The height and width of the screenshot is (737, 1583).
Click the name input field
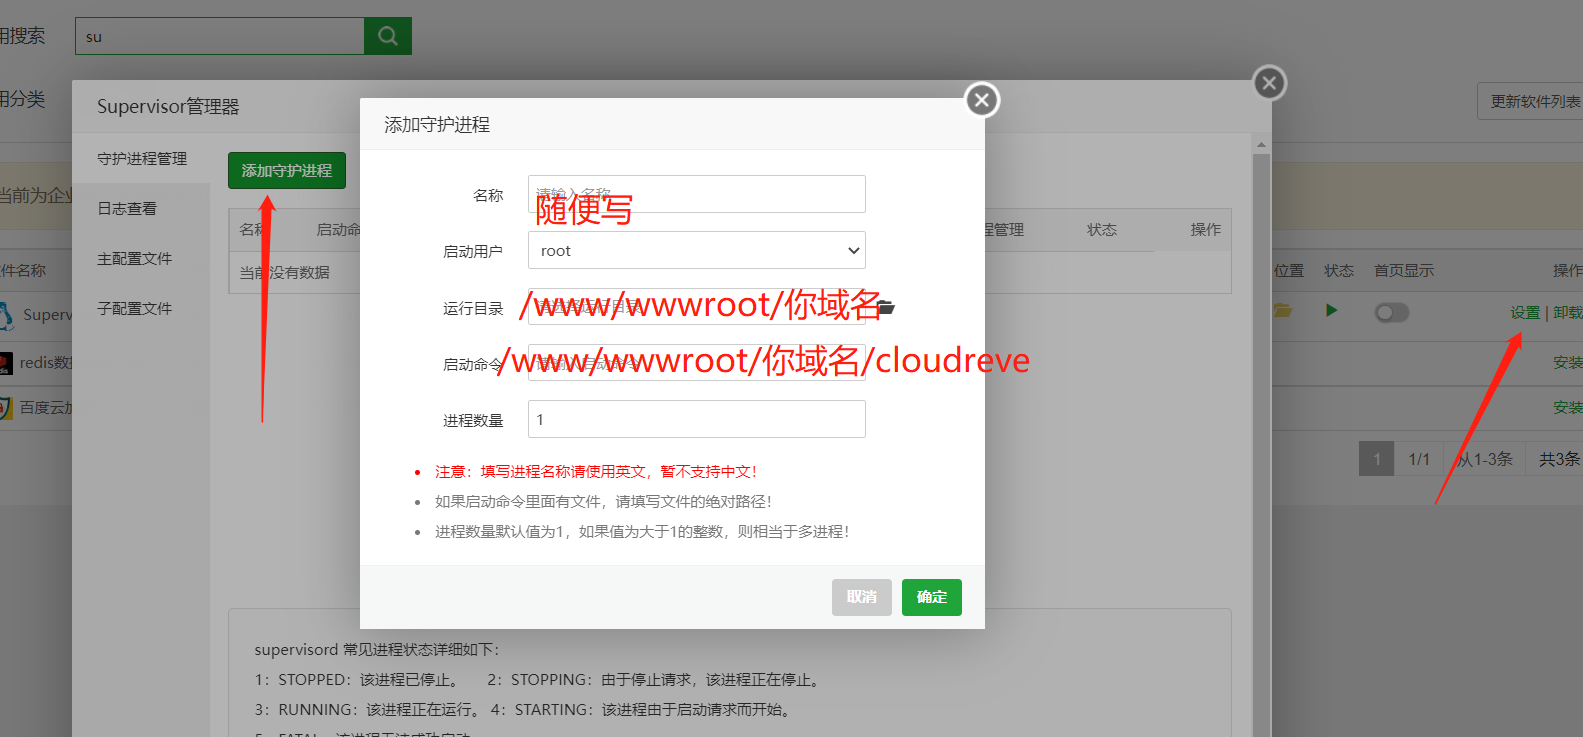696,194
